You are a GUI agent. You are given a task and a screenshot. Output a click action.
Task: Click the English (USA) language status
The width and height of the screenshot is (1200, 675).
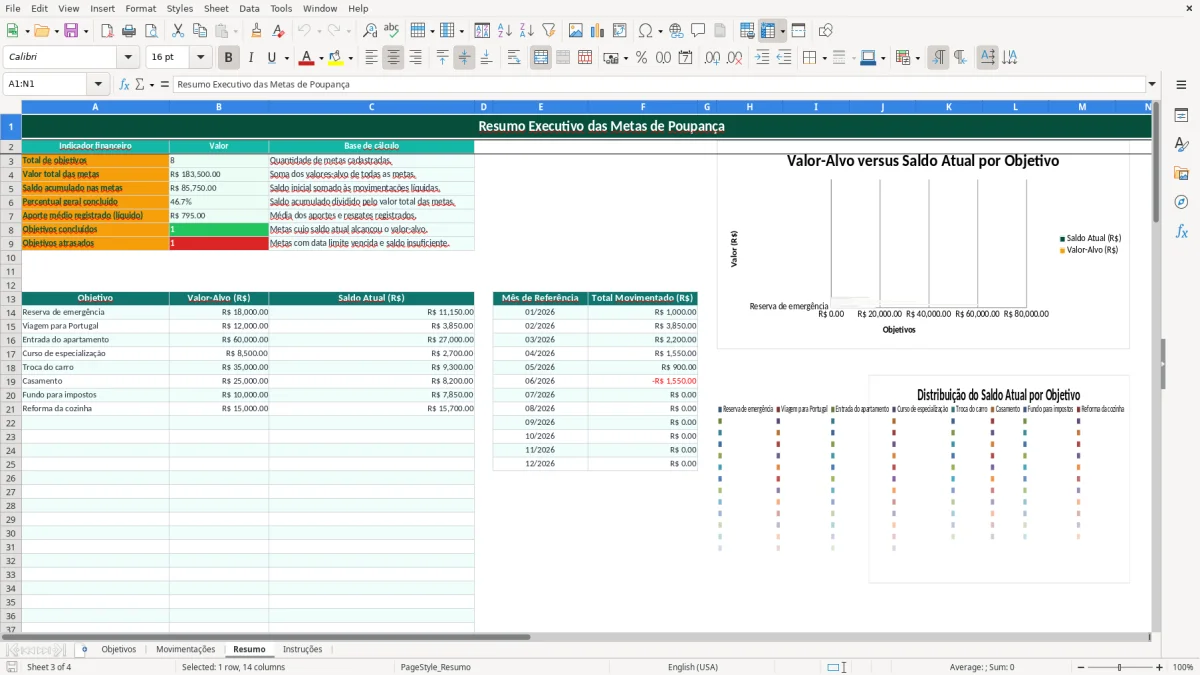click(x=692, y=667)
